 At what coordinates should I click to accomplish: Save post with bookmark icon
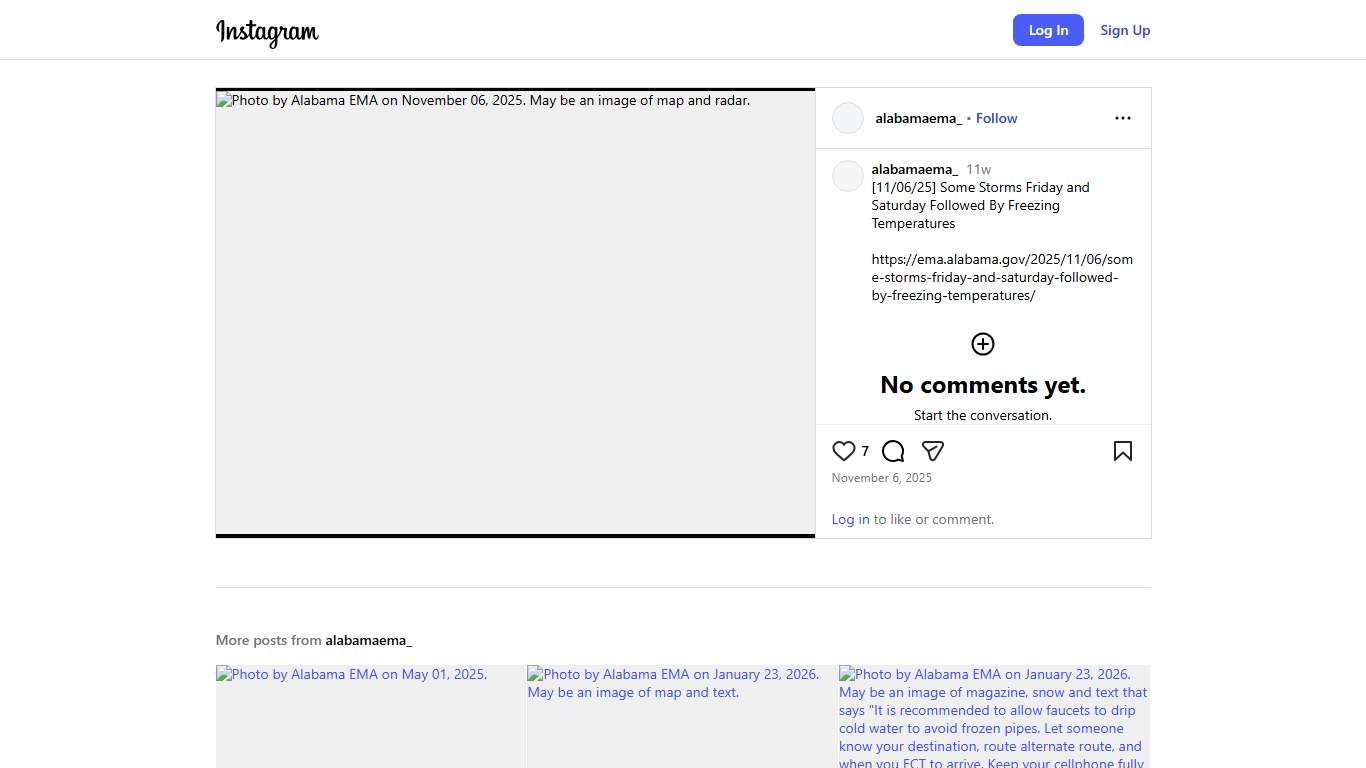[x=1122, y=451]
